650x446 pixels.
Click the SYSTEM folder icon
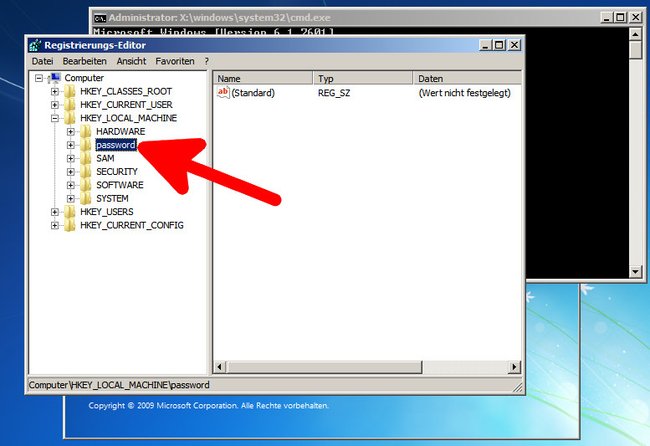(85, 199)
